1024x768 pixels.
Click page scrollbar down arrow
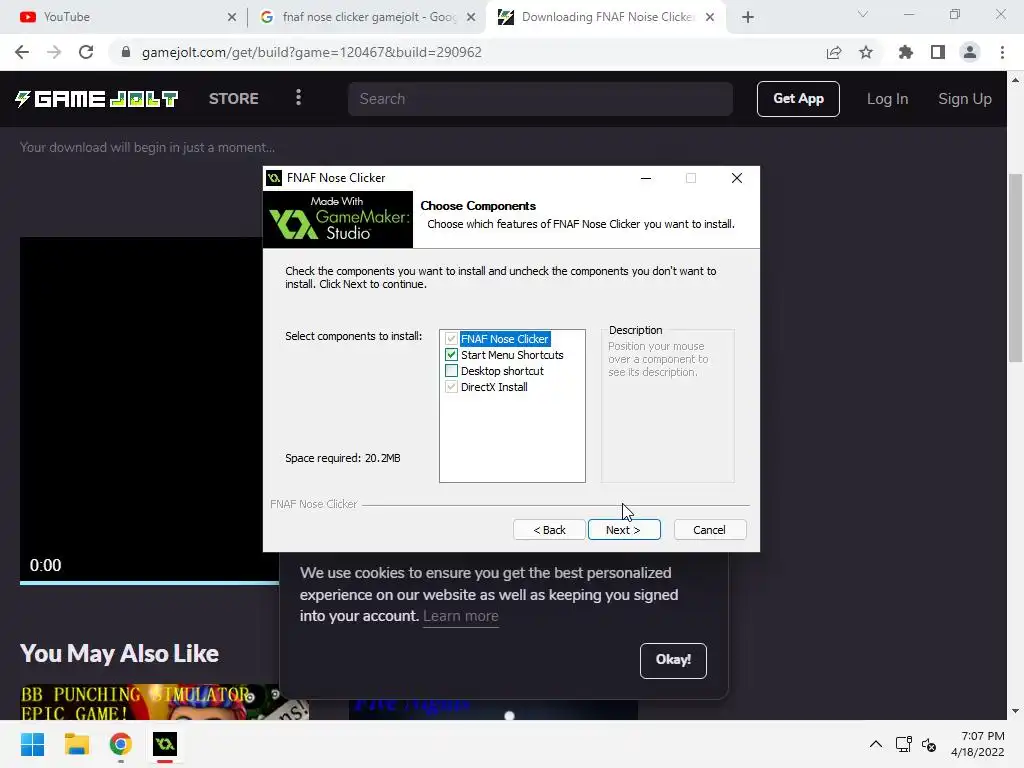pyautogui.click(x=1015, y=711)
